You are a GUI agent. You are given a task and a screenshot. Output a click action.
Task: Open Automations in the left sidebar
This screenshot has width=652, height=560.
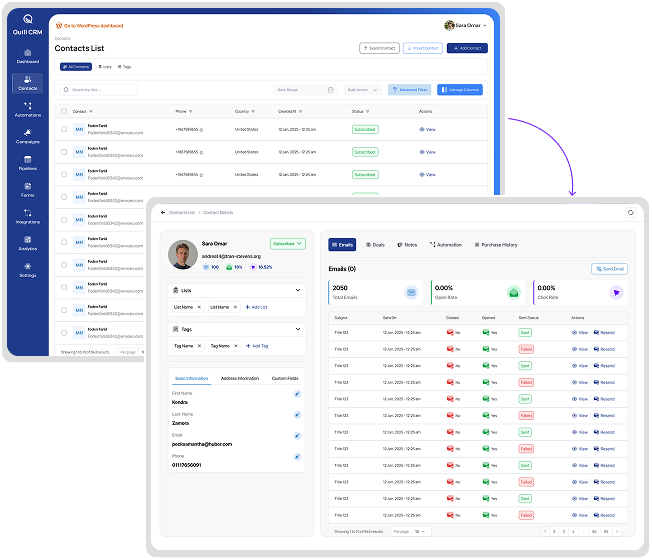tap(27, 108)
